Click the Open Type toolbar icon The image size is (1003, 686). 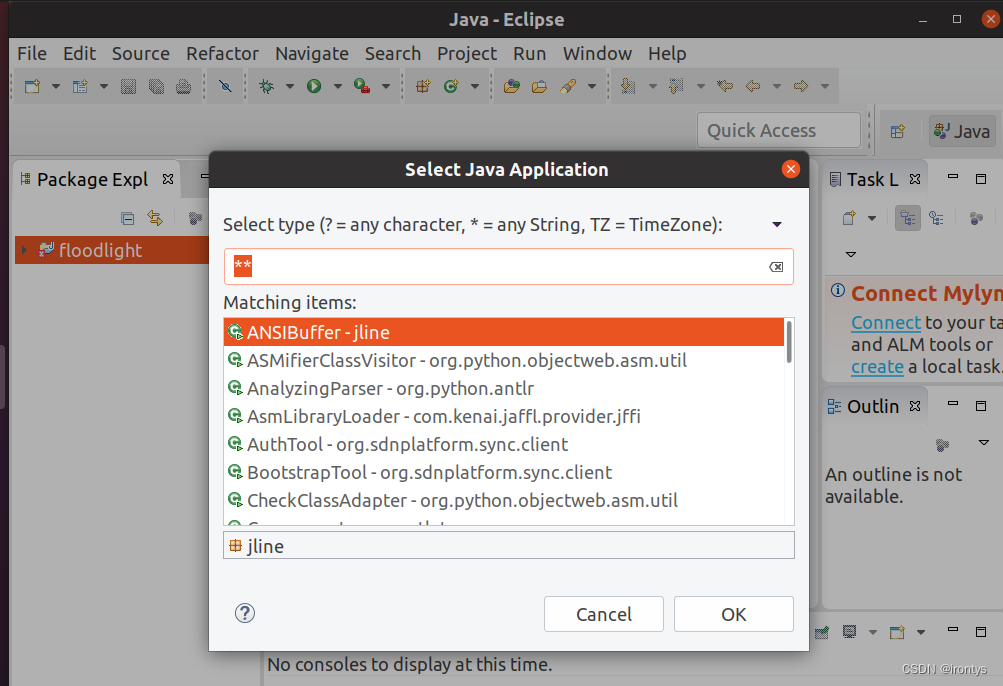[512, 86]
